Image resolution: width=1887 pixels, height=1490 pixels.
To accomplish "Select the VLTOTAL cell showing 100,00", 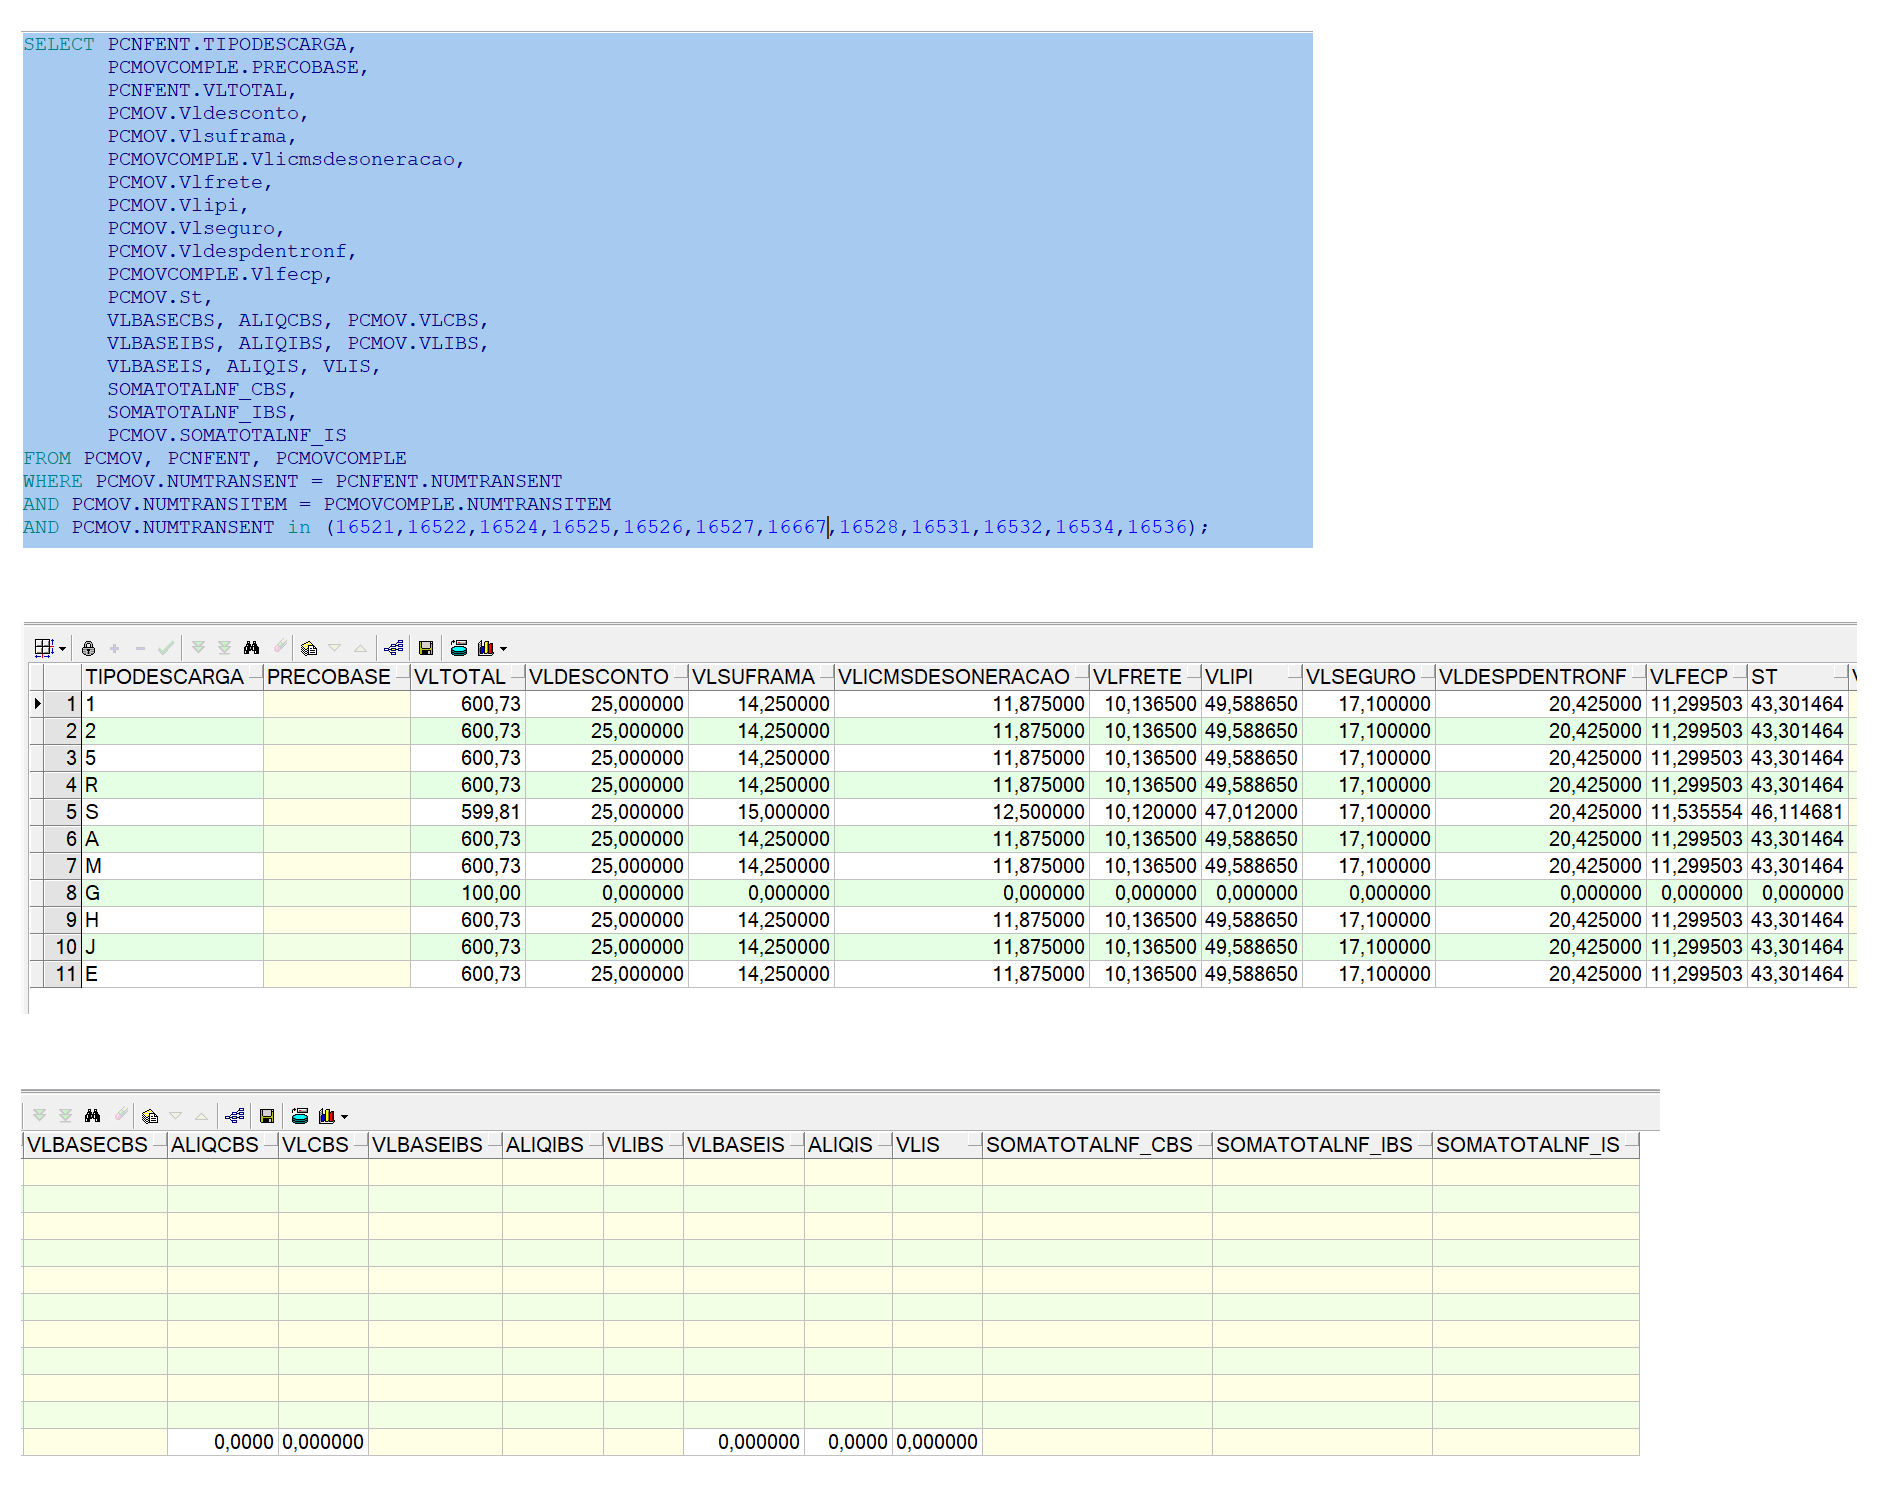I will pyautogui.click(x=468, y=893).
